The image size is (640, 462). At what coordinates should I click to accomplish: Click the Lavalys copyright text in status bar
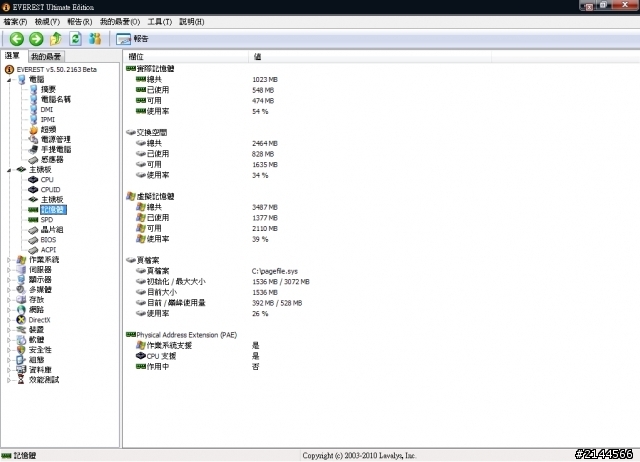(x=359, y=455)
